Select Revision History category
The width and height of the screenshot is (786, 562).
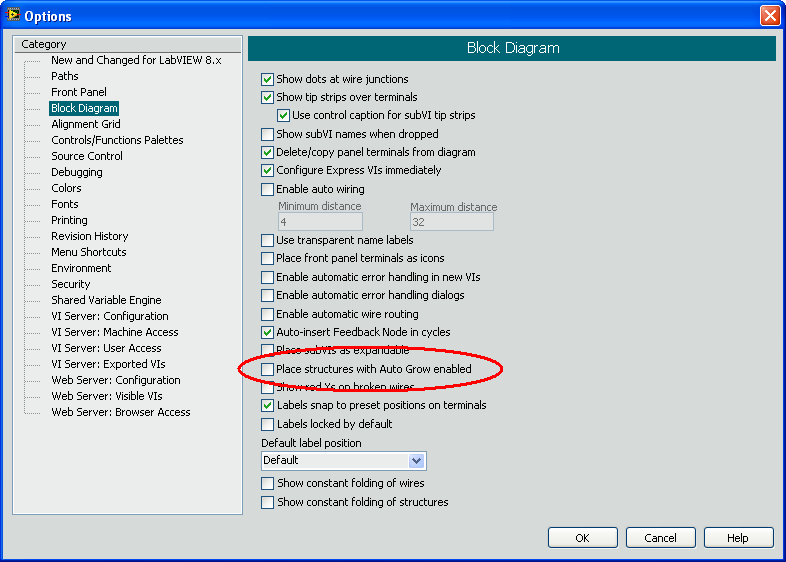(90, 236)
